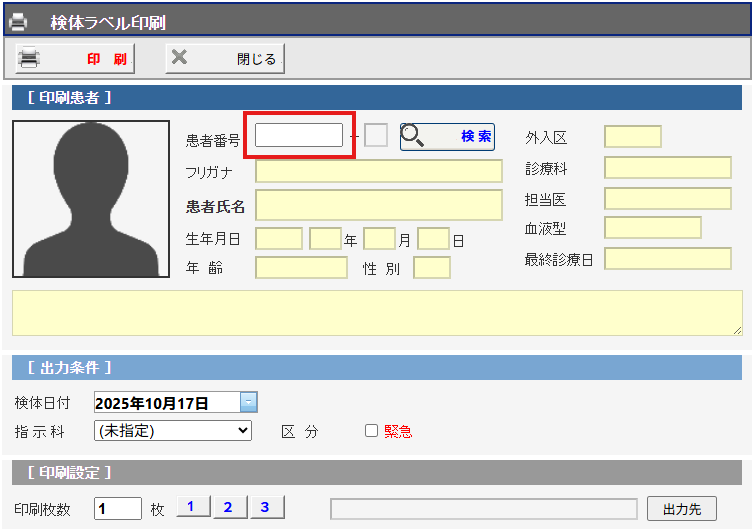Click the X icon on Close button
Screen dimensions: 752x529
[180, 58]
